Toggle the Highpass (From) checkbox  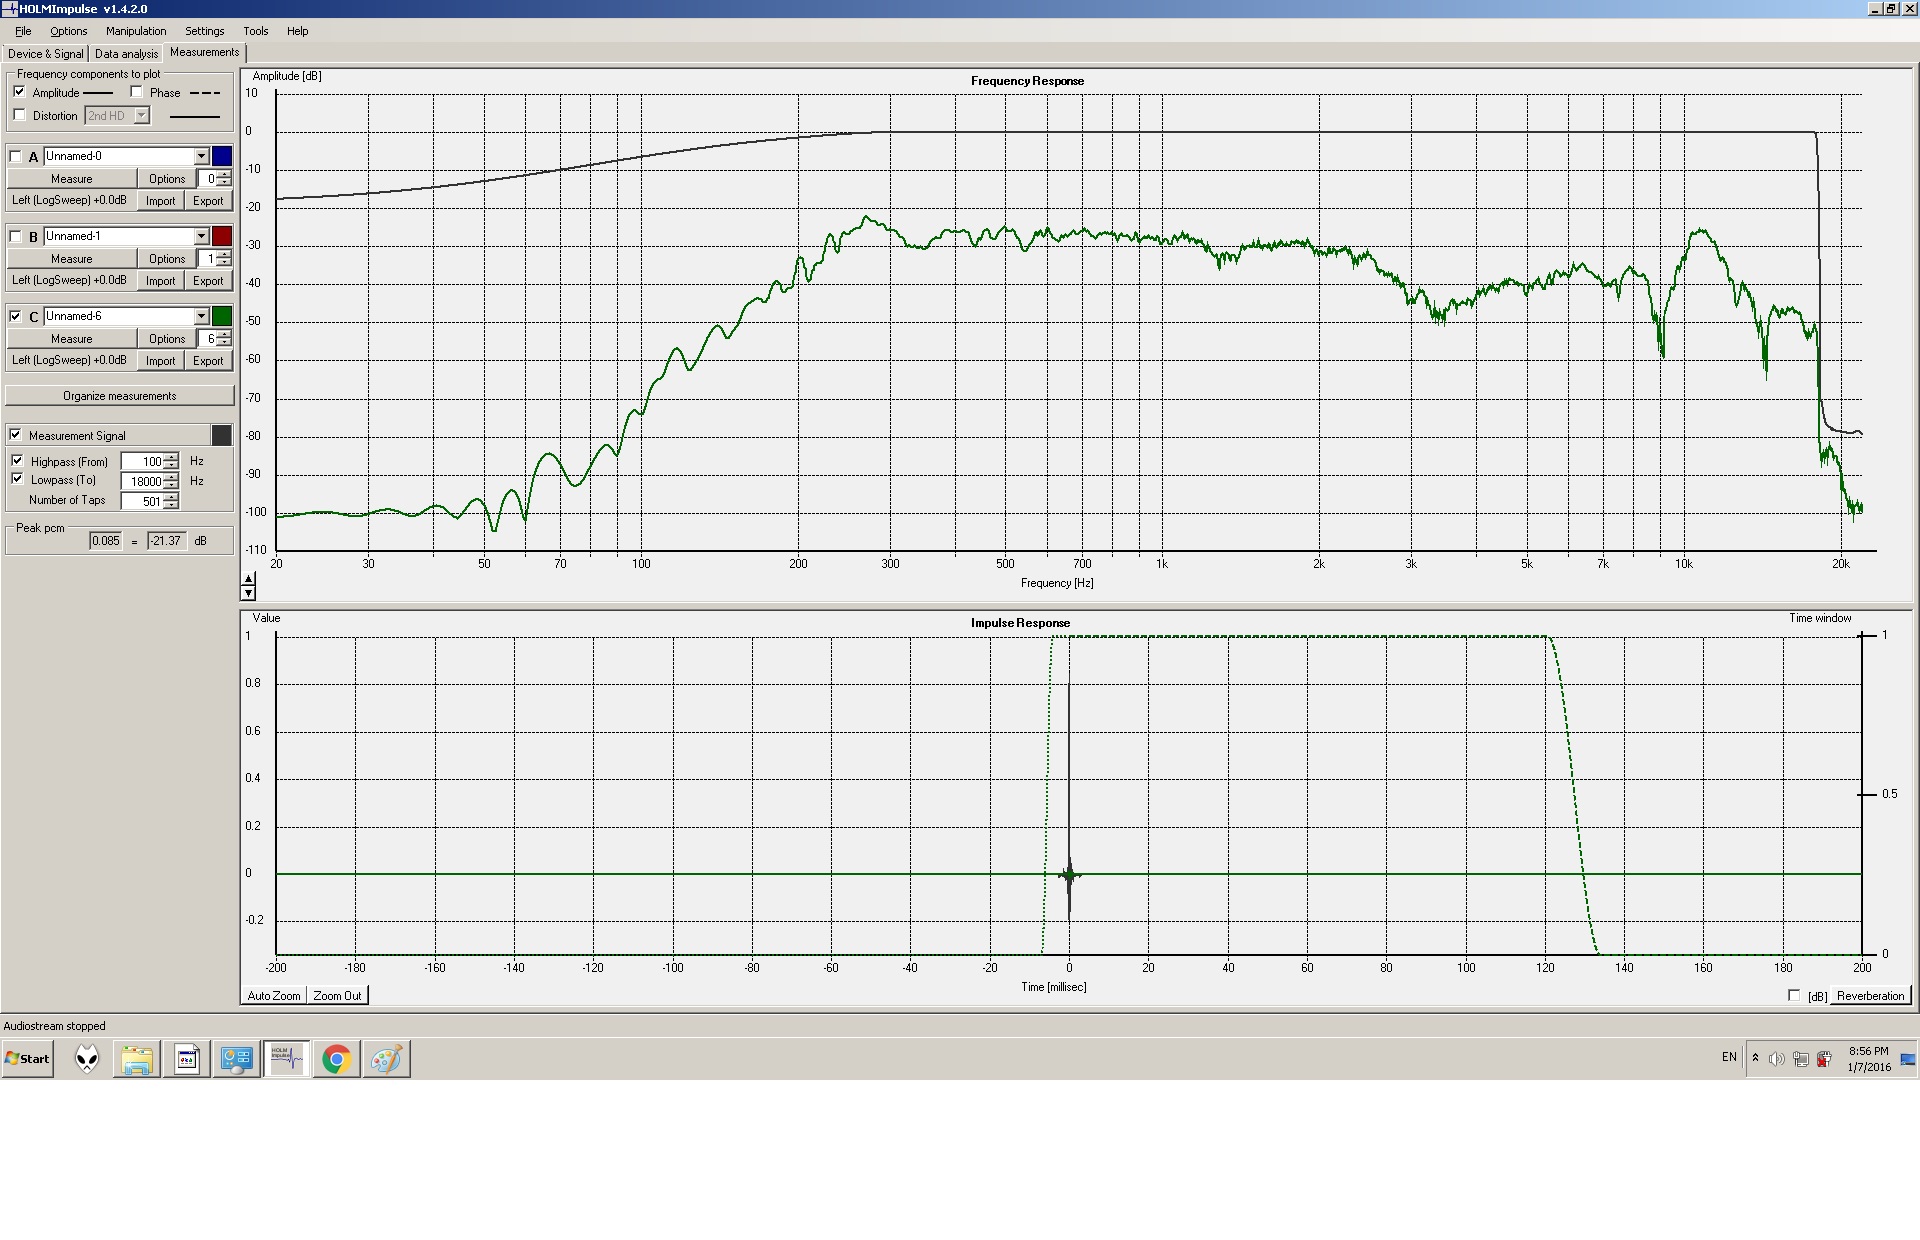pyautogui.click(x=17, y=461)
